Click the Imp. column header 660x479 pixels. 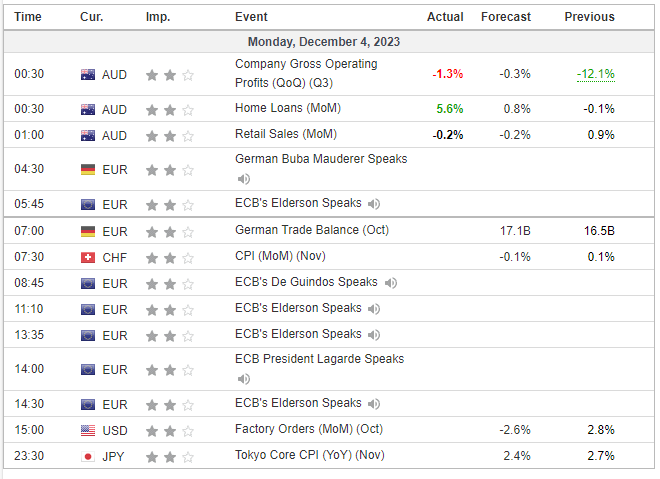(x=157, y=17)
